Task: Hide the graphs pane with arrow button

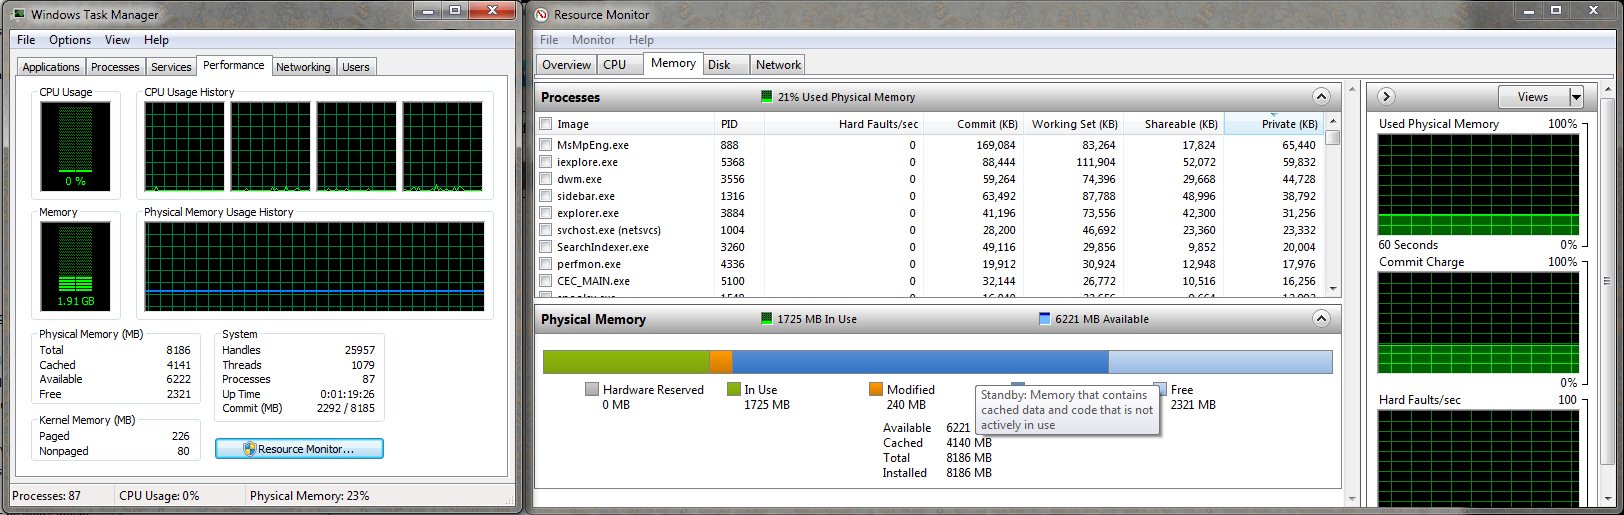Action: pos(1386,97)
